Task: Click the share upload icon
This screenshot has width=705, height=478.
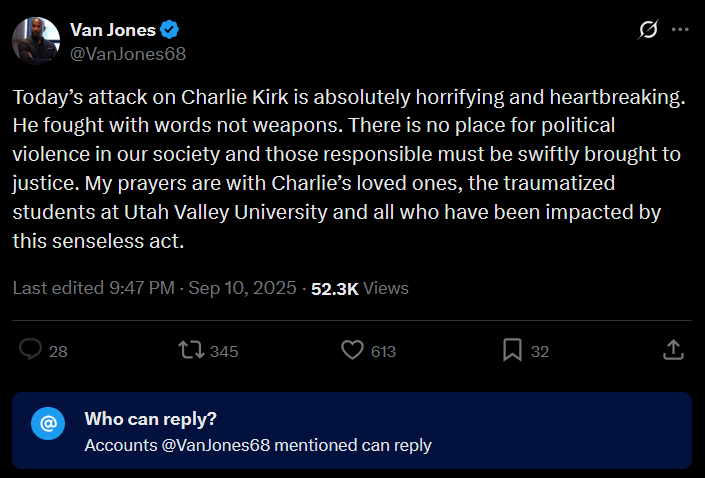Action: (674, 350)
